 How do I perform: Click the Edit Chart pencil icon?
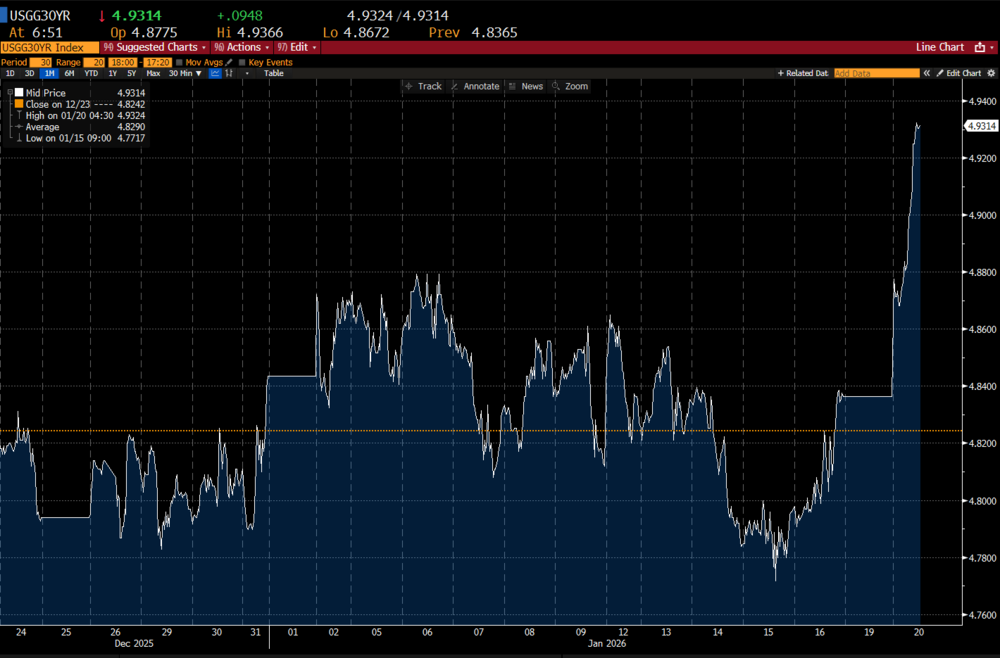click(x=940, y=71)
